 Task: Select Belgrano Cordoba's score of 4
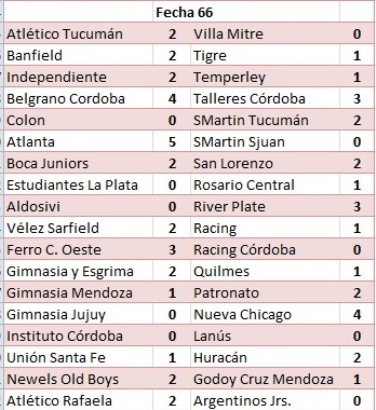point(172,98)
